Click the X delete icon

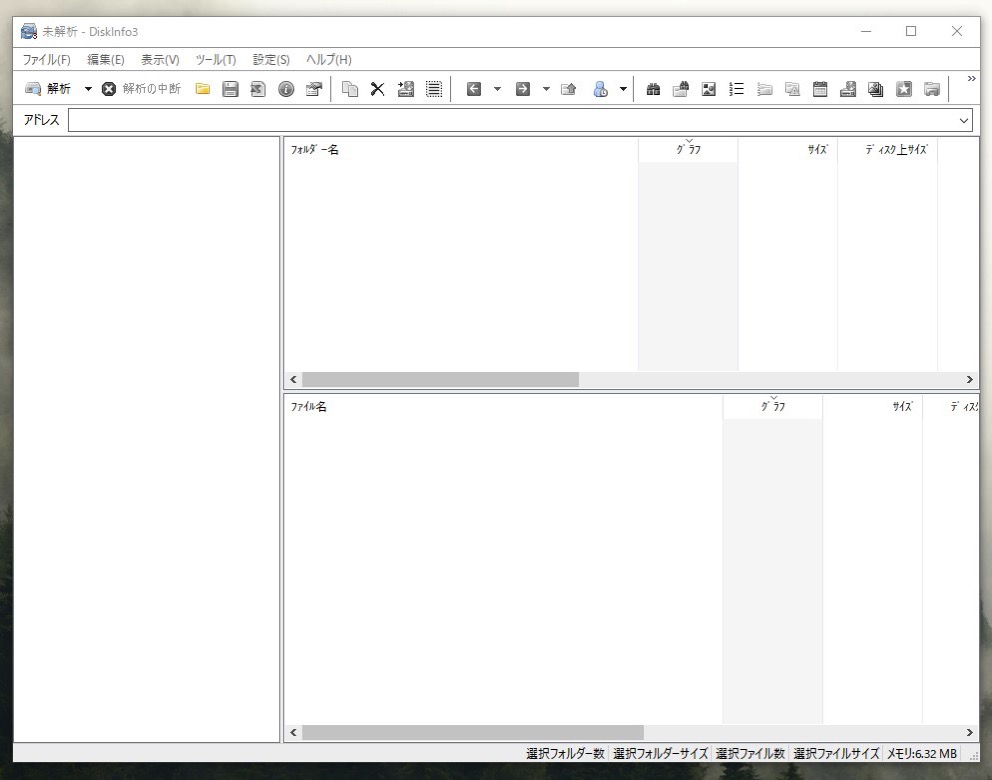[377, 89]
